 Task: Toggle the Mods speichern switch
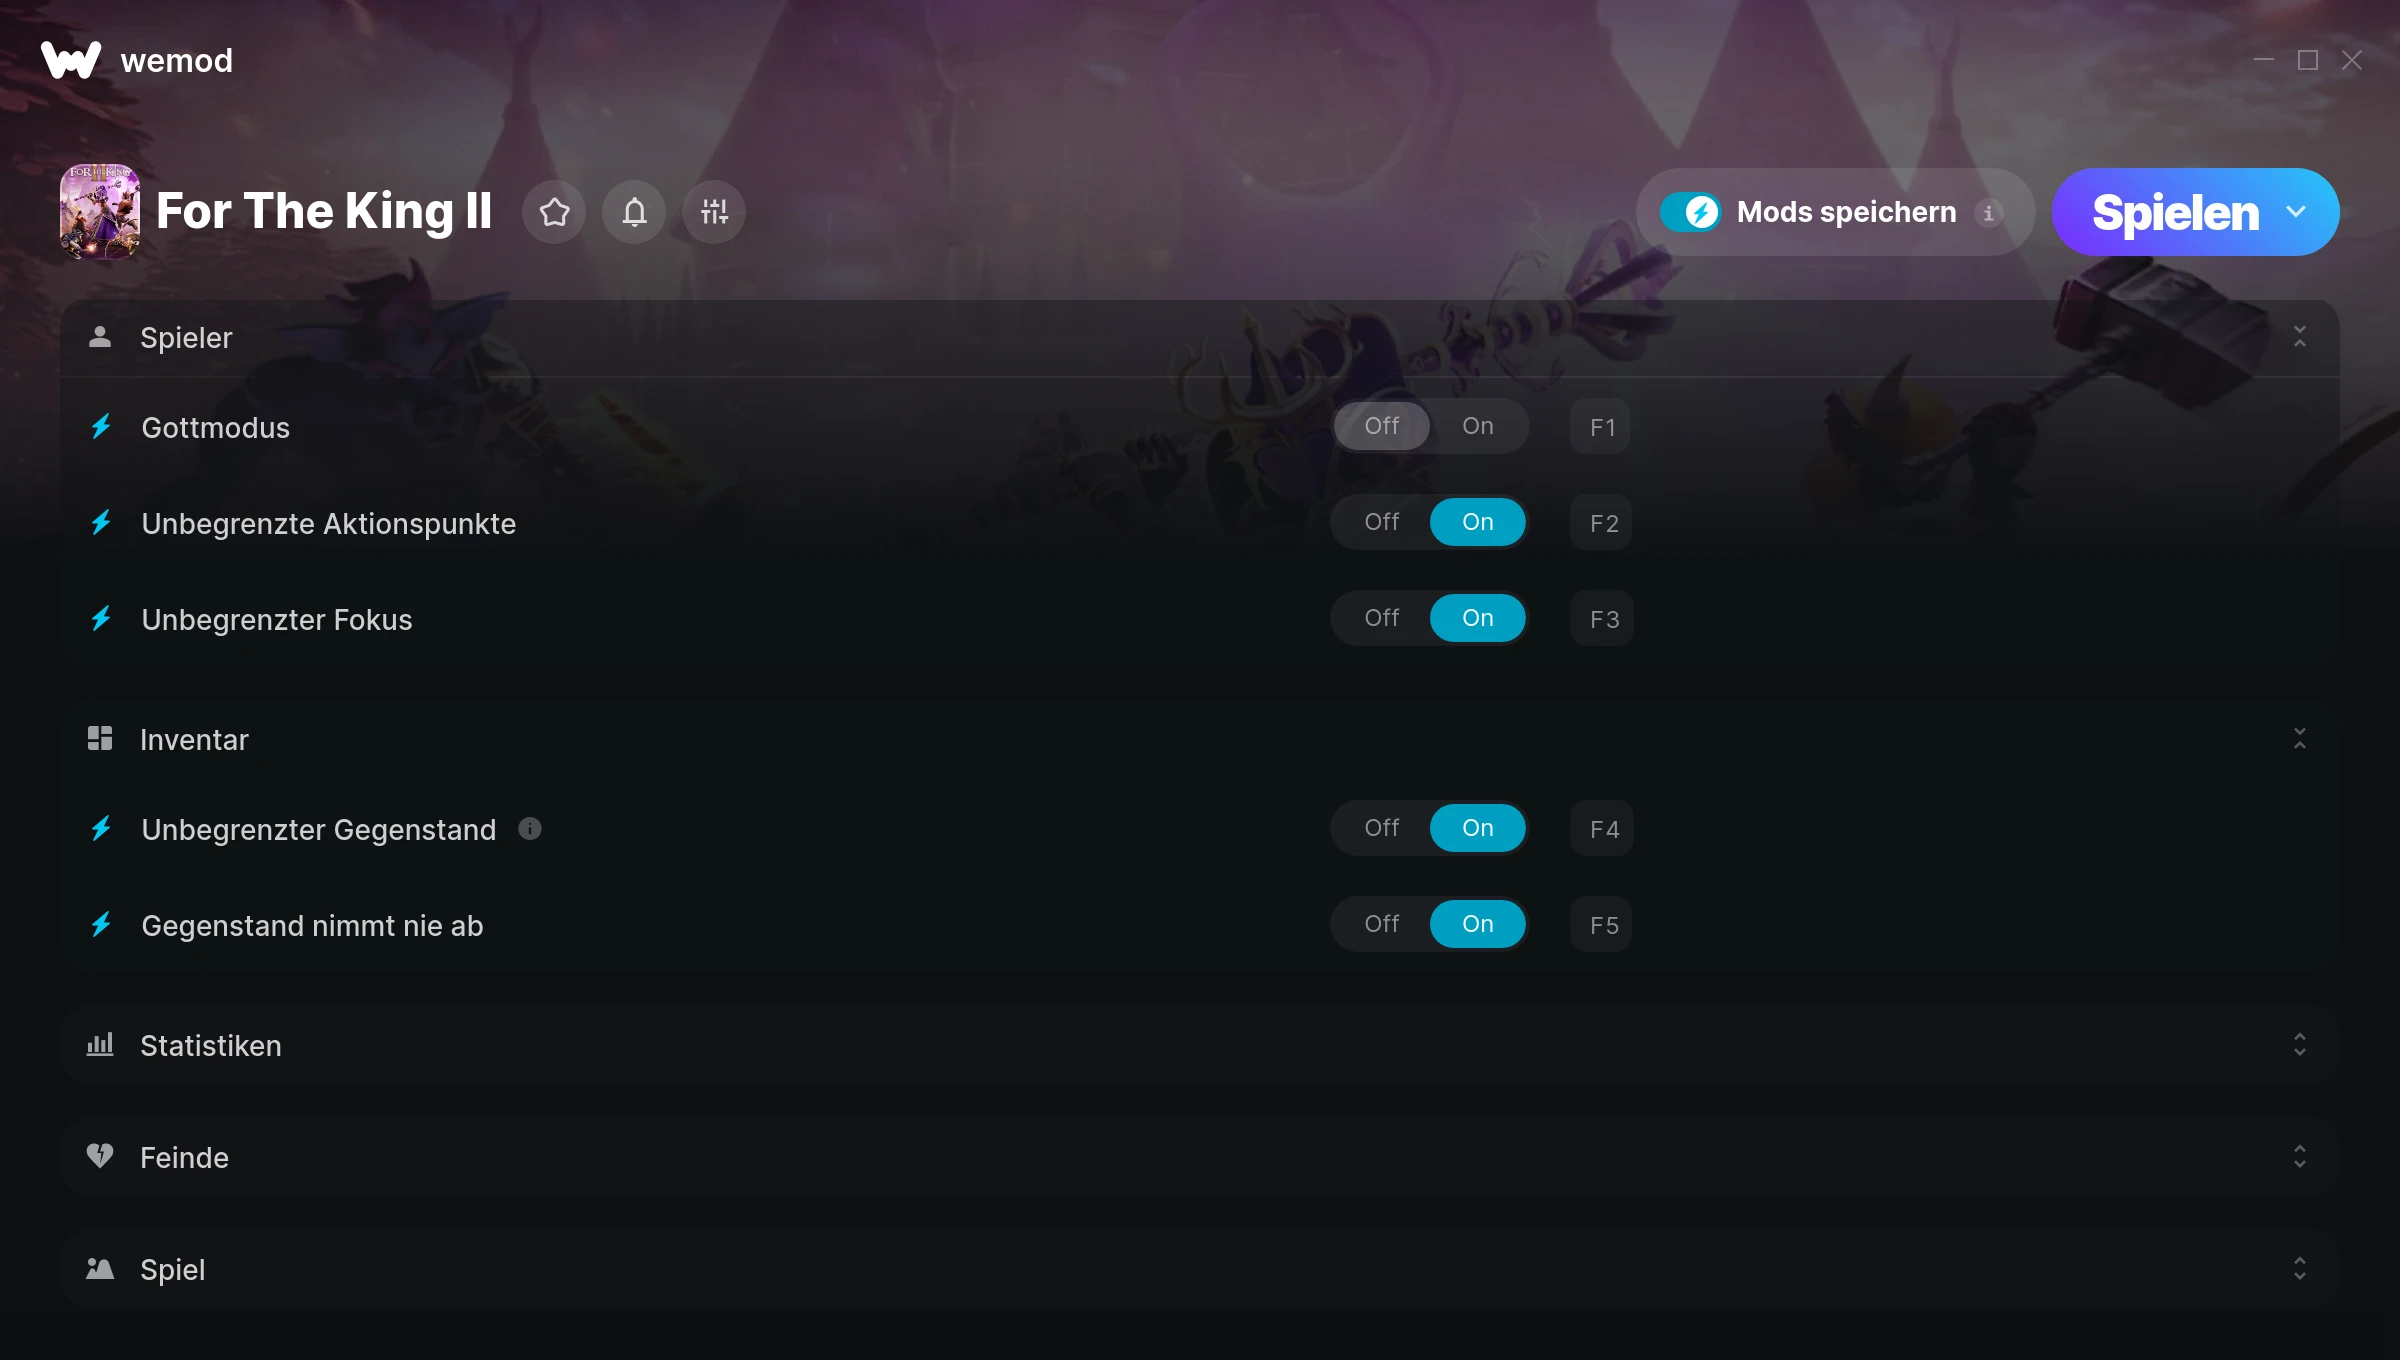click(1691, 212)
